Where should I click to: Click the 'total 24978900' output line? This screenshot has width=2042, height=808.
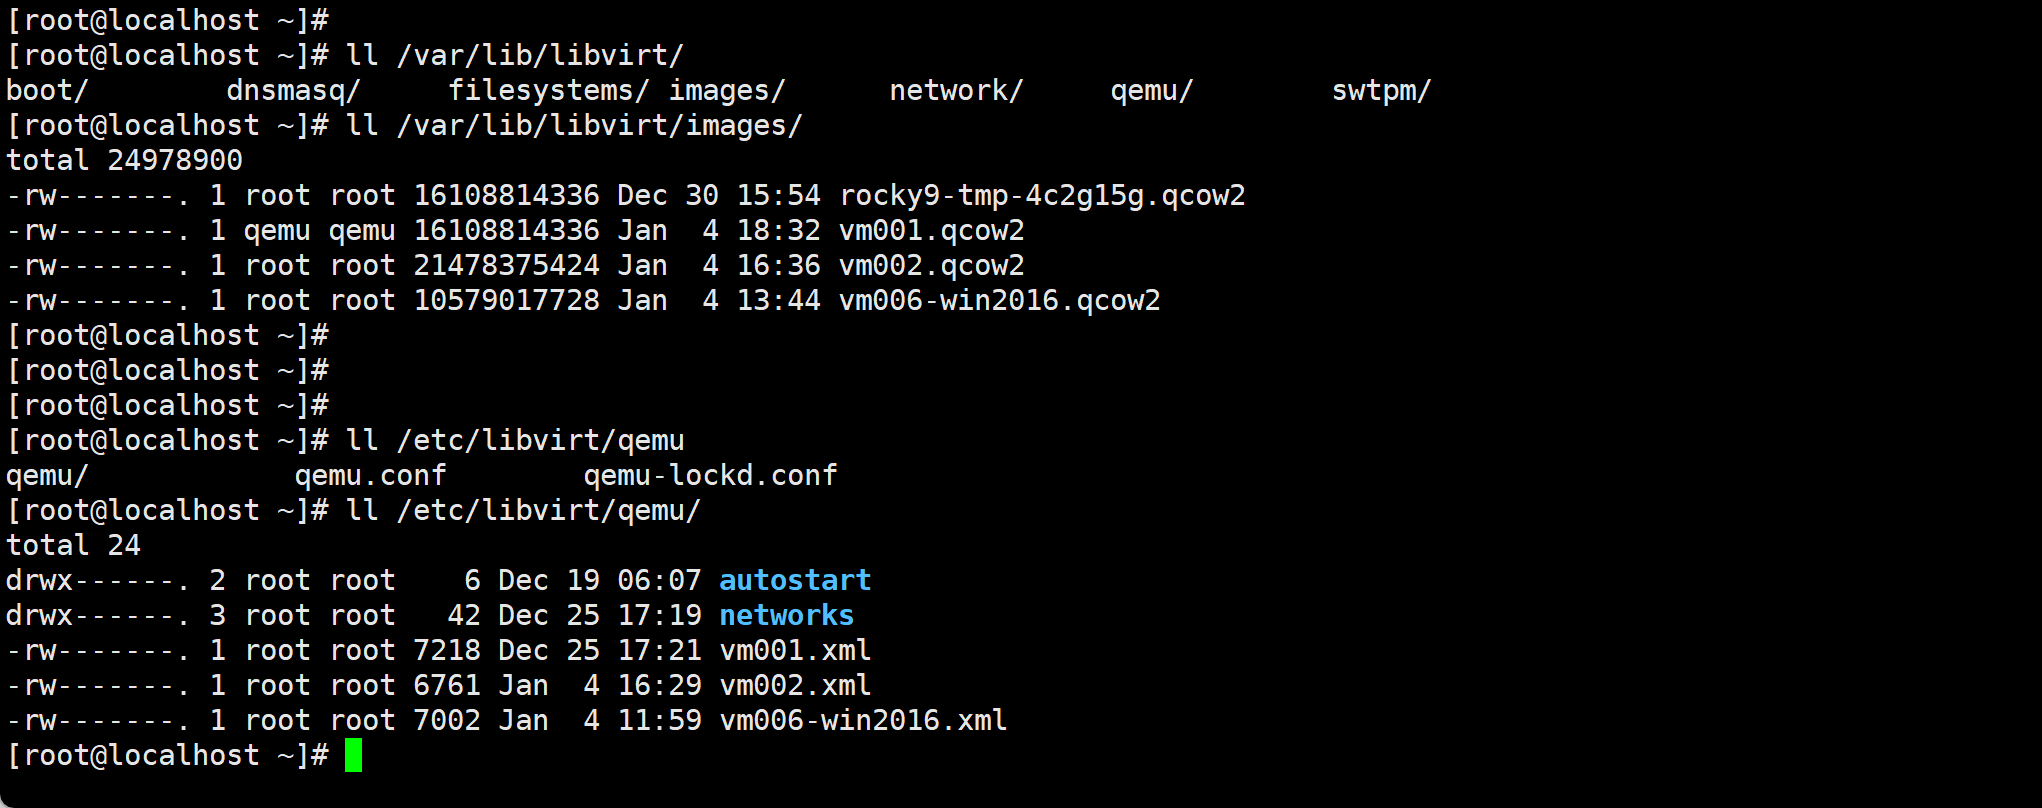click(124, 161)
